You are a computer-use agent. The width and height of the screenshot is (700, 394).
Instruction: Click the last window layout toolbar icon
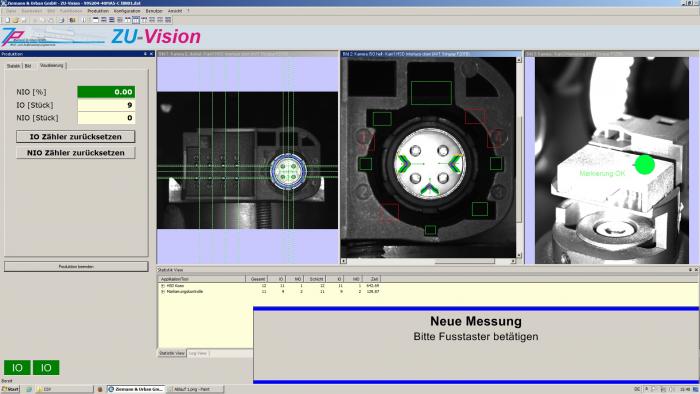168,20
